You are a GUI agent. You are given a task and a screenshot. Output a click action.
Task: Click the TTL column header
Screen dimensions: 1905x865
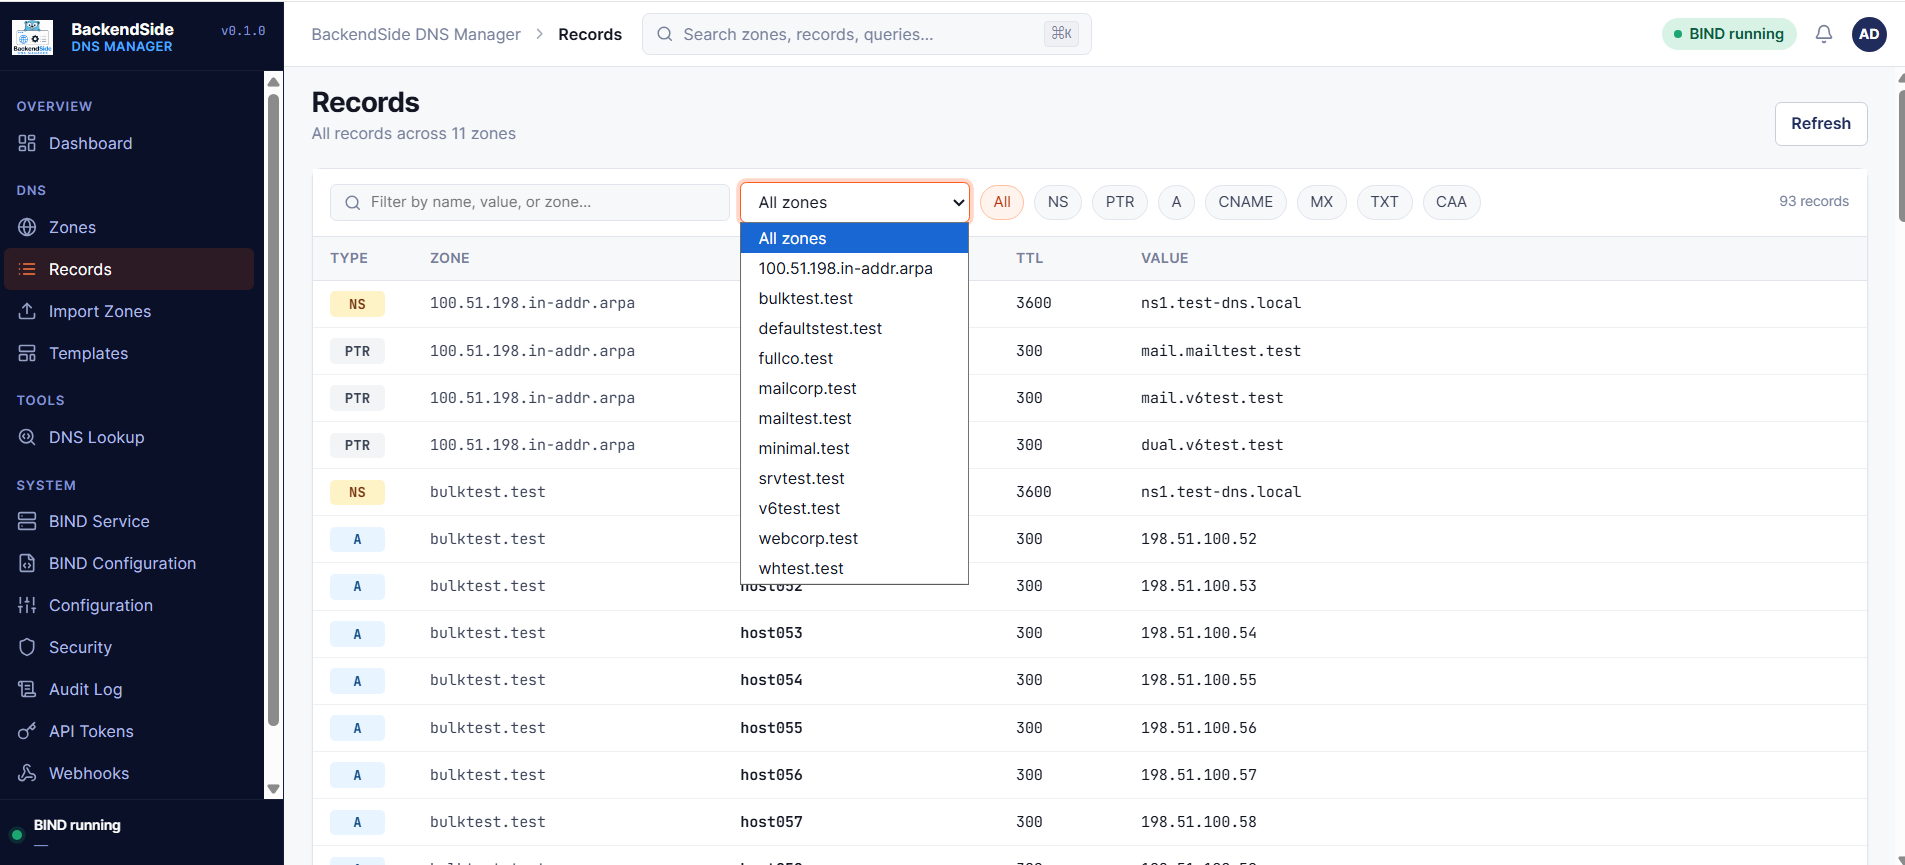point(1030,258)
